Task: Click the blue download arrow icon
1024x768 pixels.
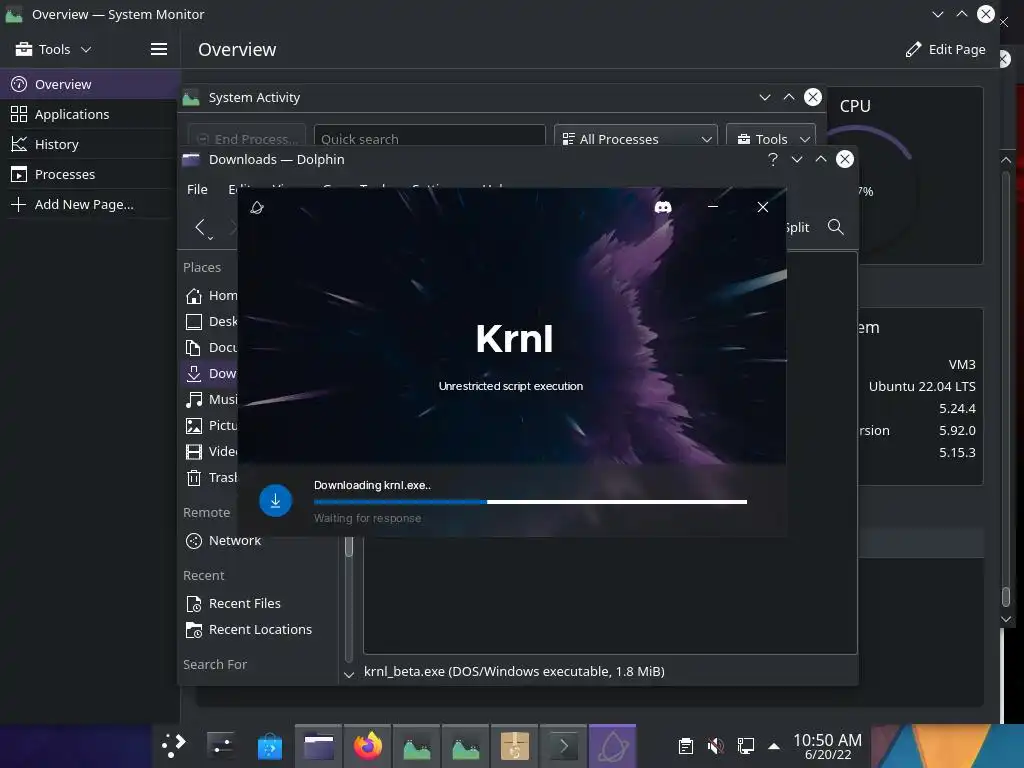Action: (x=275, y=500)
